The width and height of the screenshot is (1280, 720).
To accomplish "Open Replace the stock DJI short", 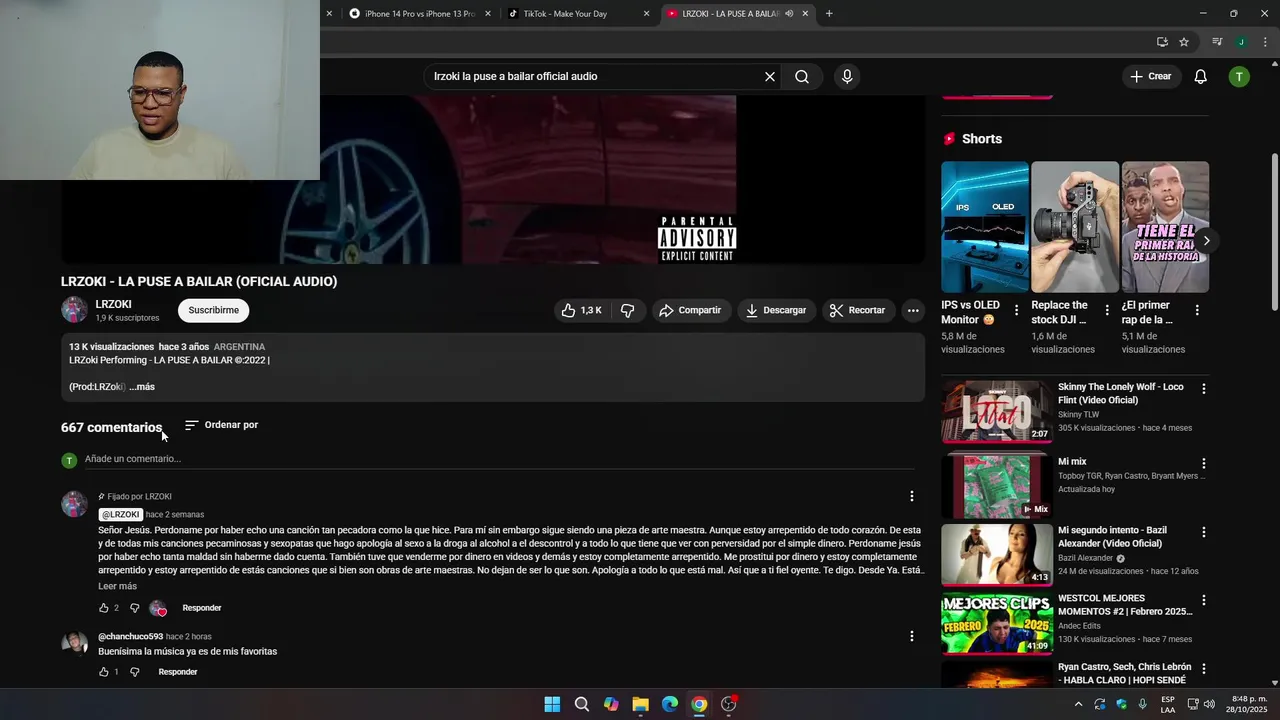I will (1075, 227).
